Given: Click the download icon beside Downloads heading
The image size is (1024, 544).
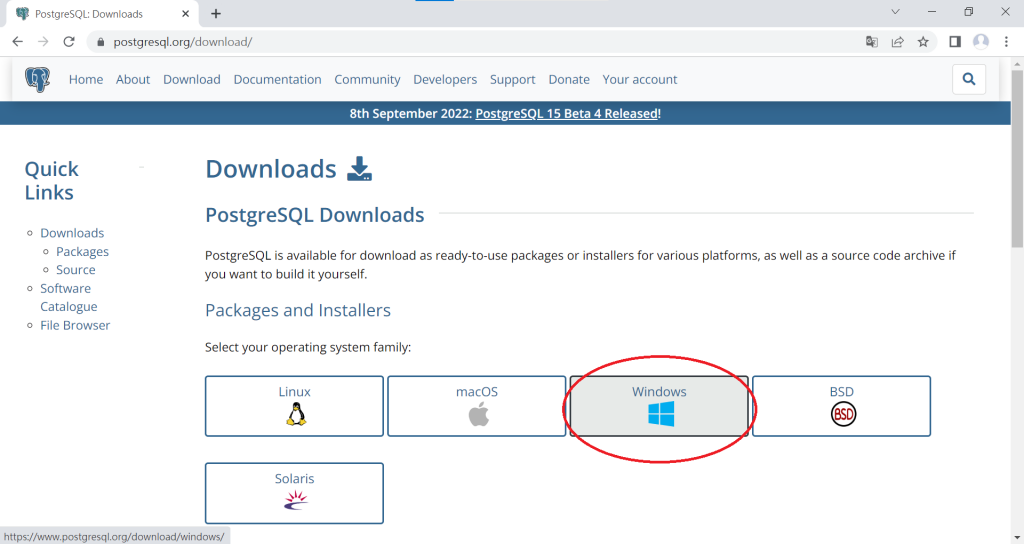Looking at the screenshot, I should coord(359,169).
